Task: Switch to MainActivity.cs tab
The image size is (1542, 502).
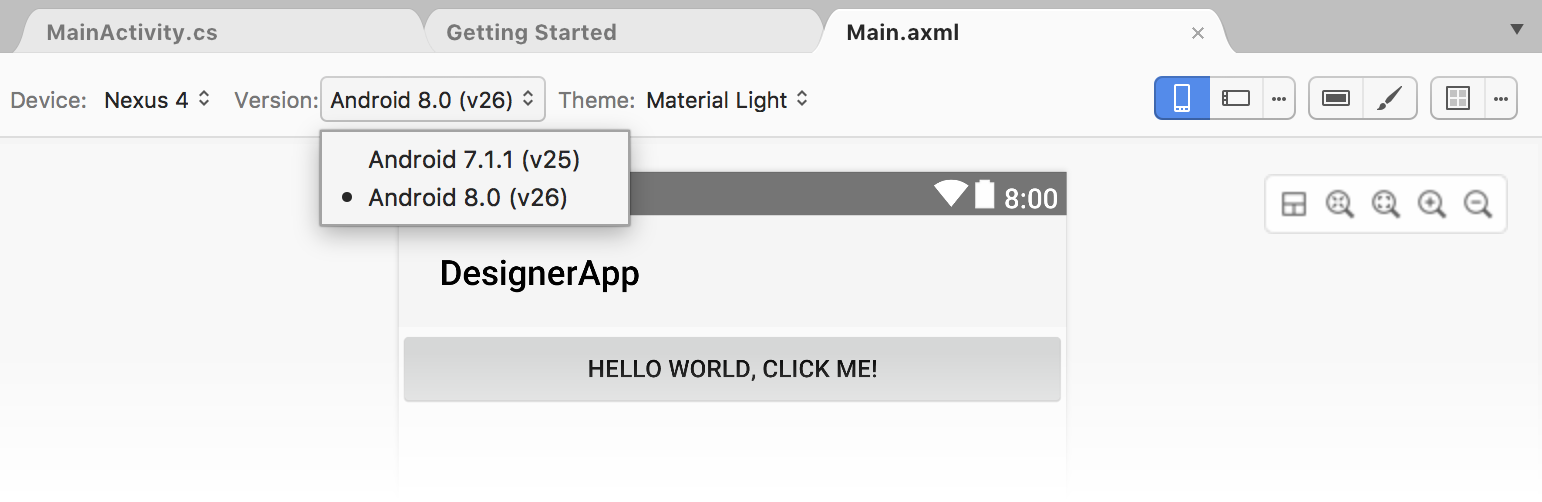Action: click(132, 32)
